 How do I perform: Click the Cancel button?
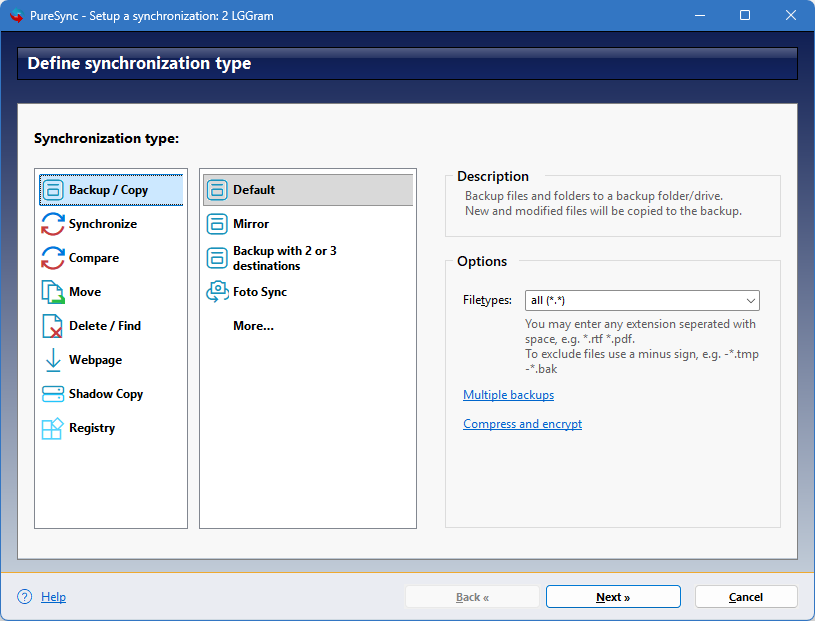pyautogui.click(x=746, y=597)
